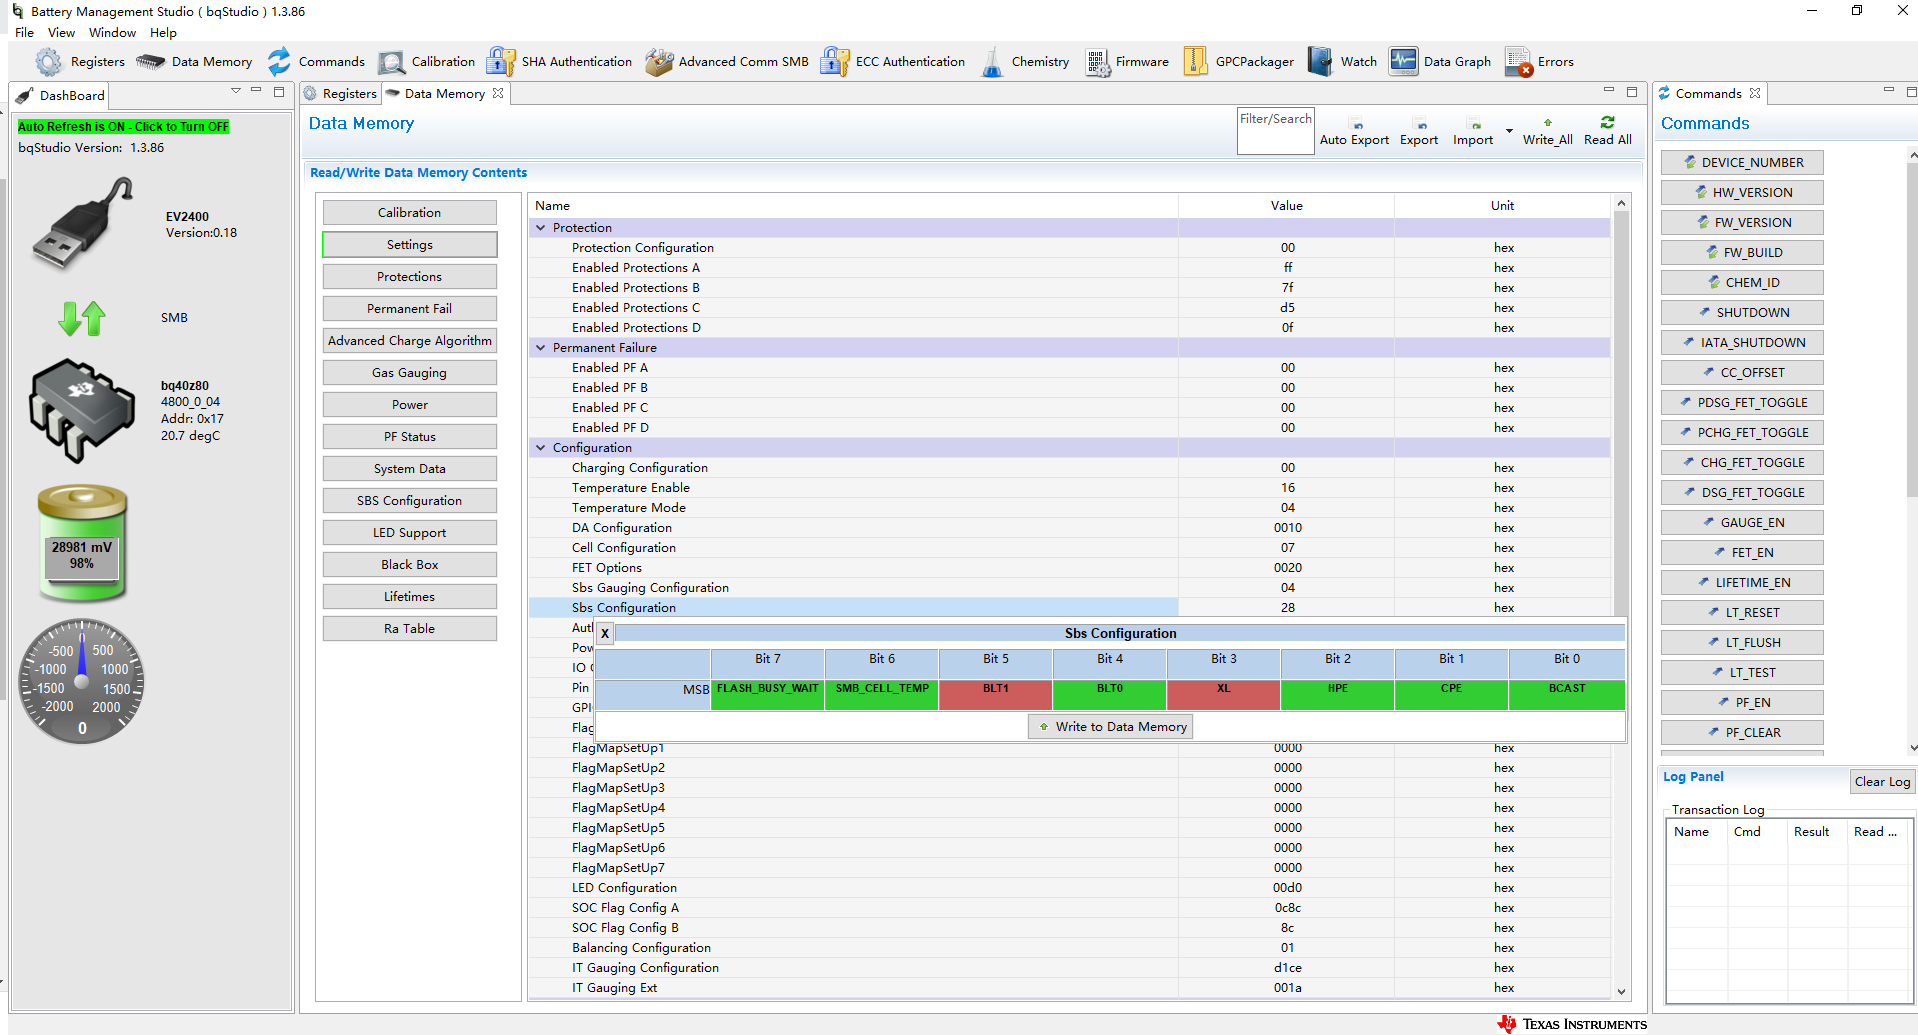Open SHA Authentication lock icon
This screenshot has width=1918, height=1035.
pos(500,62)
